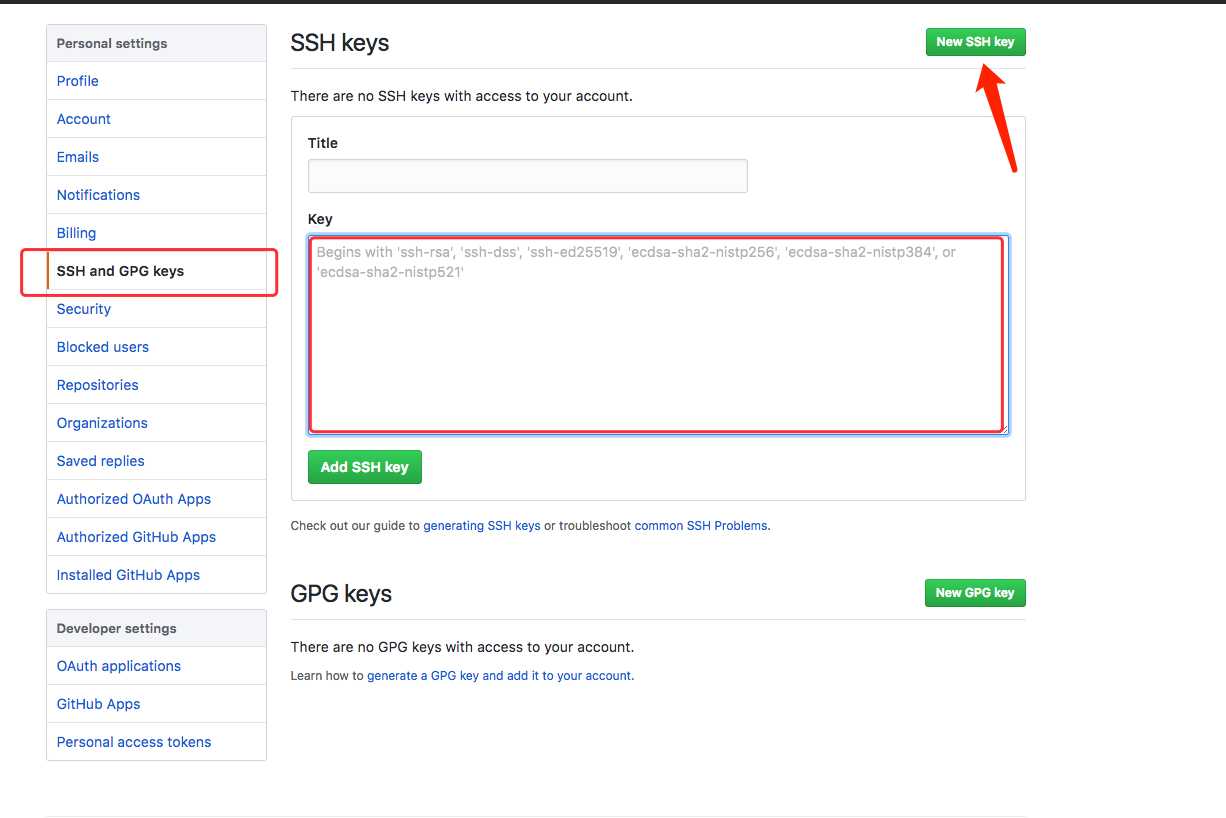
Task: Focus the Title input field
Action: (x=527, y=176)
